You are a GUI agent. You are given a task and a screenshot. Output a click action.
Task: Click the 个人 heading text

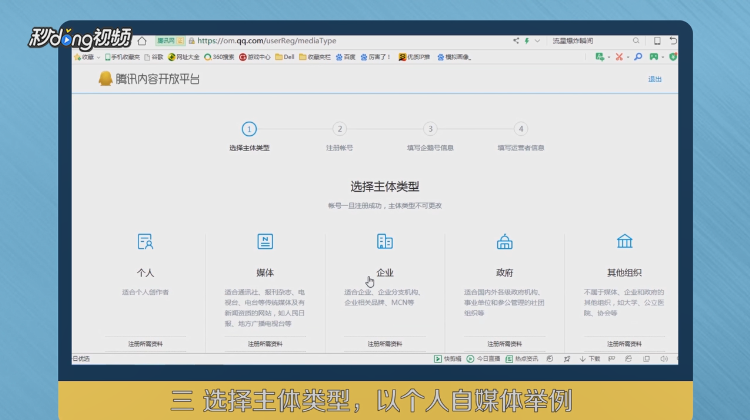click(x=145, y=273)
